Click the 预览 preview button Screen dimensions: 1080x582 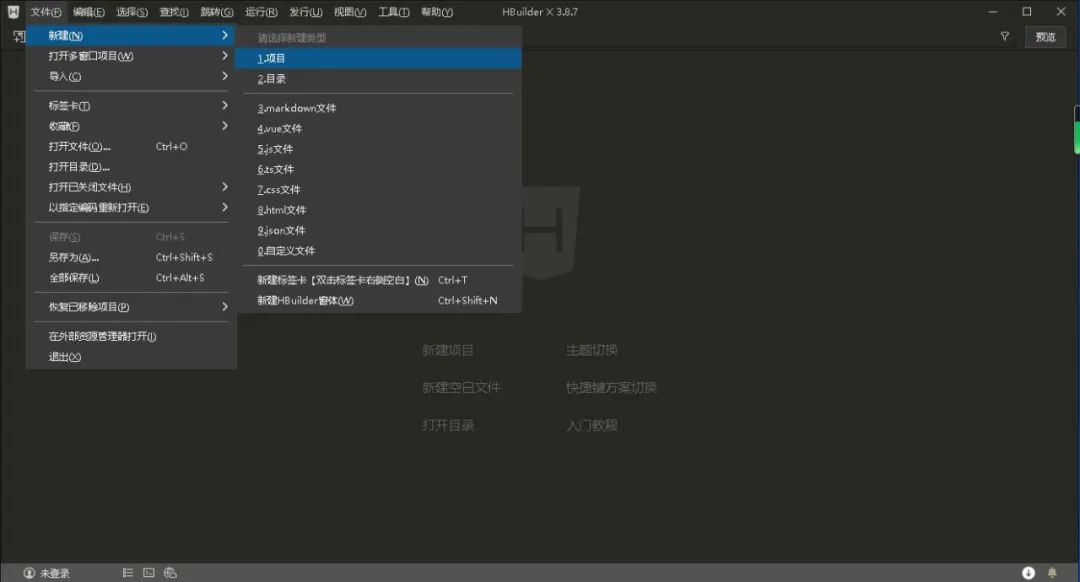[1045, 37]
